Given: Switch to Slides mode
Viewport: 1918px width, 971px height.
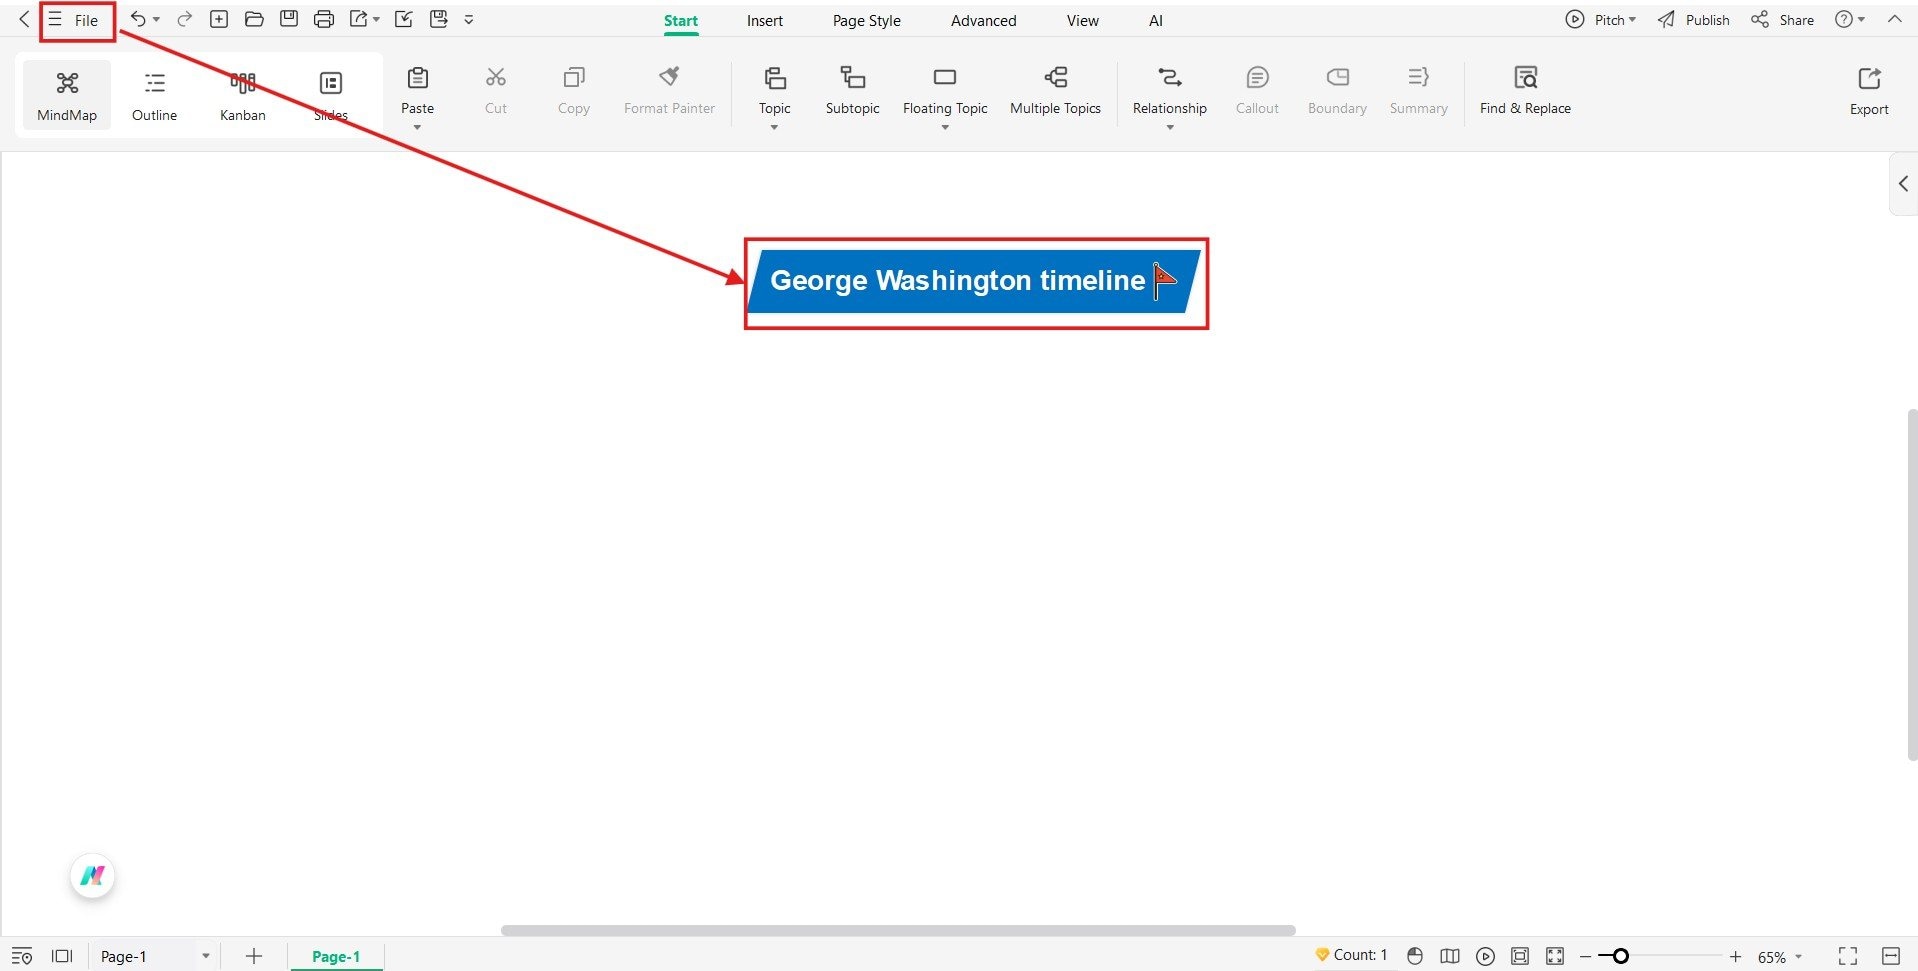Looking at the screenshot, I should pos(330,94).
